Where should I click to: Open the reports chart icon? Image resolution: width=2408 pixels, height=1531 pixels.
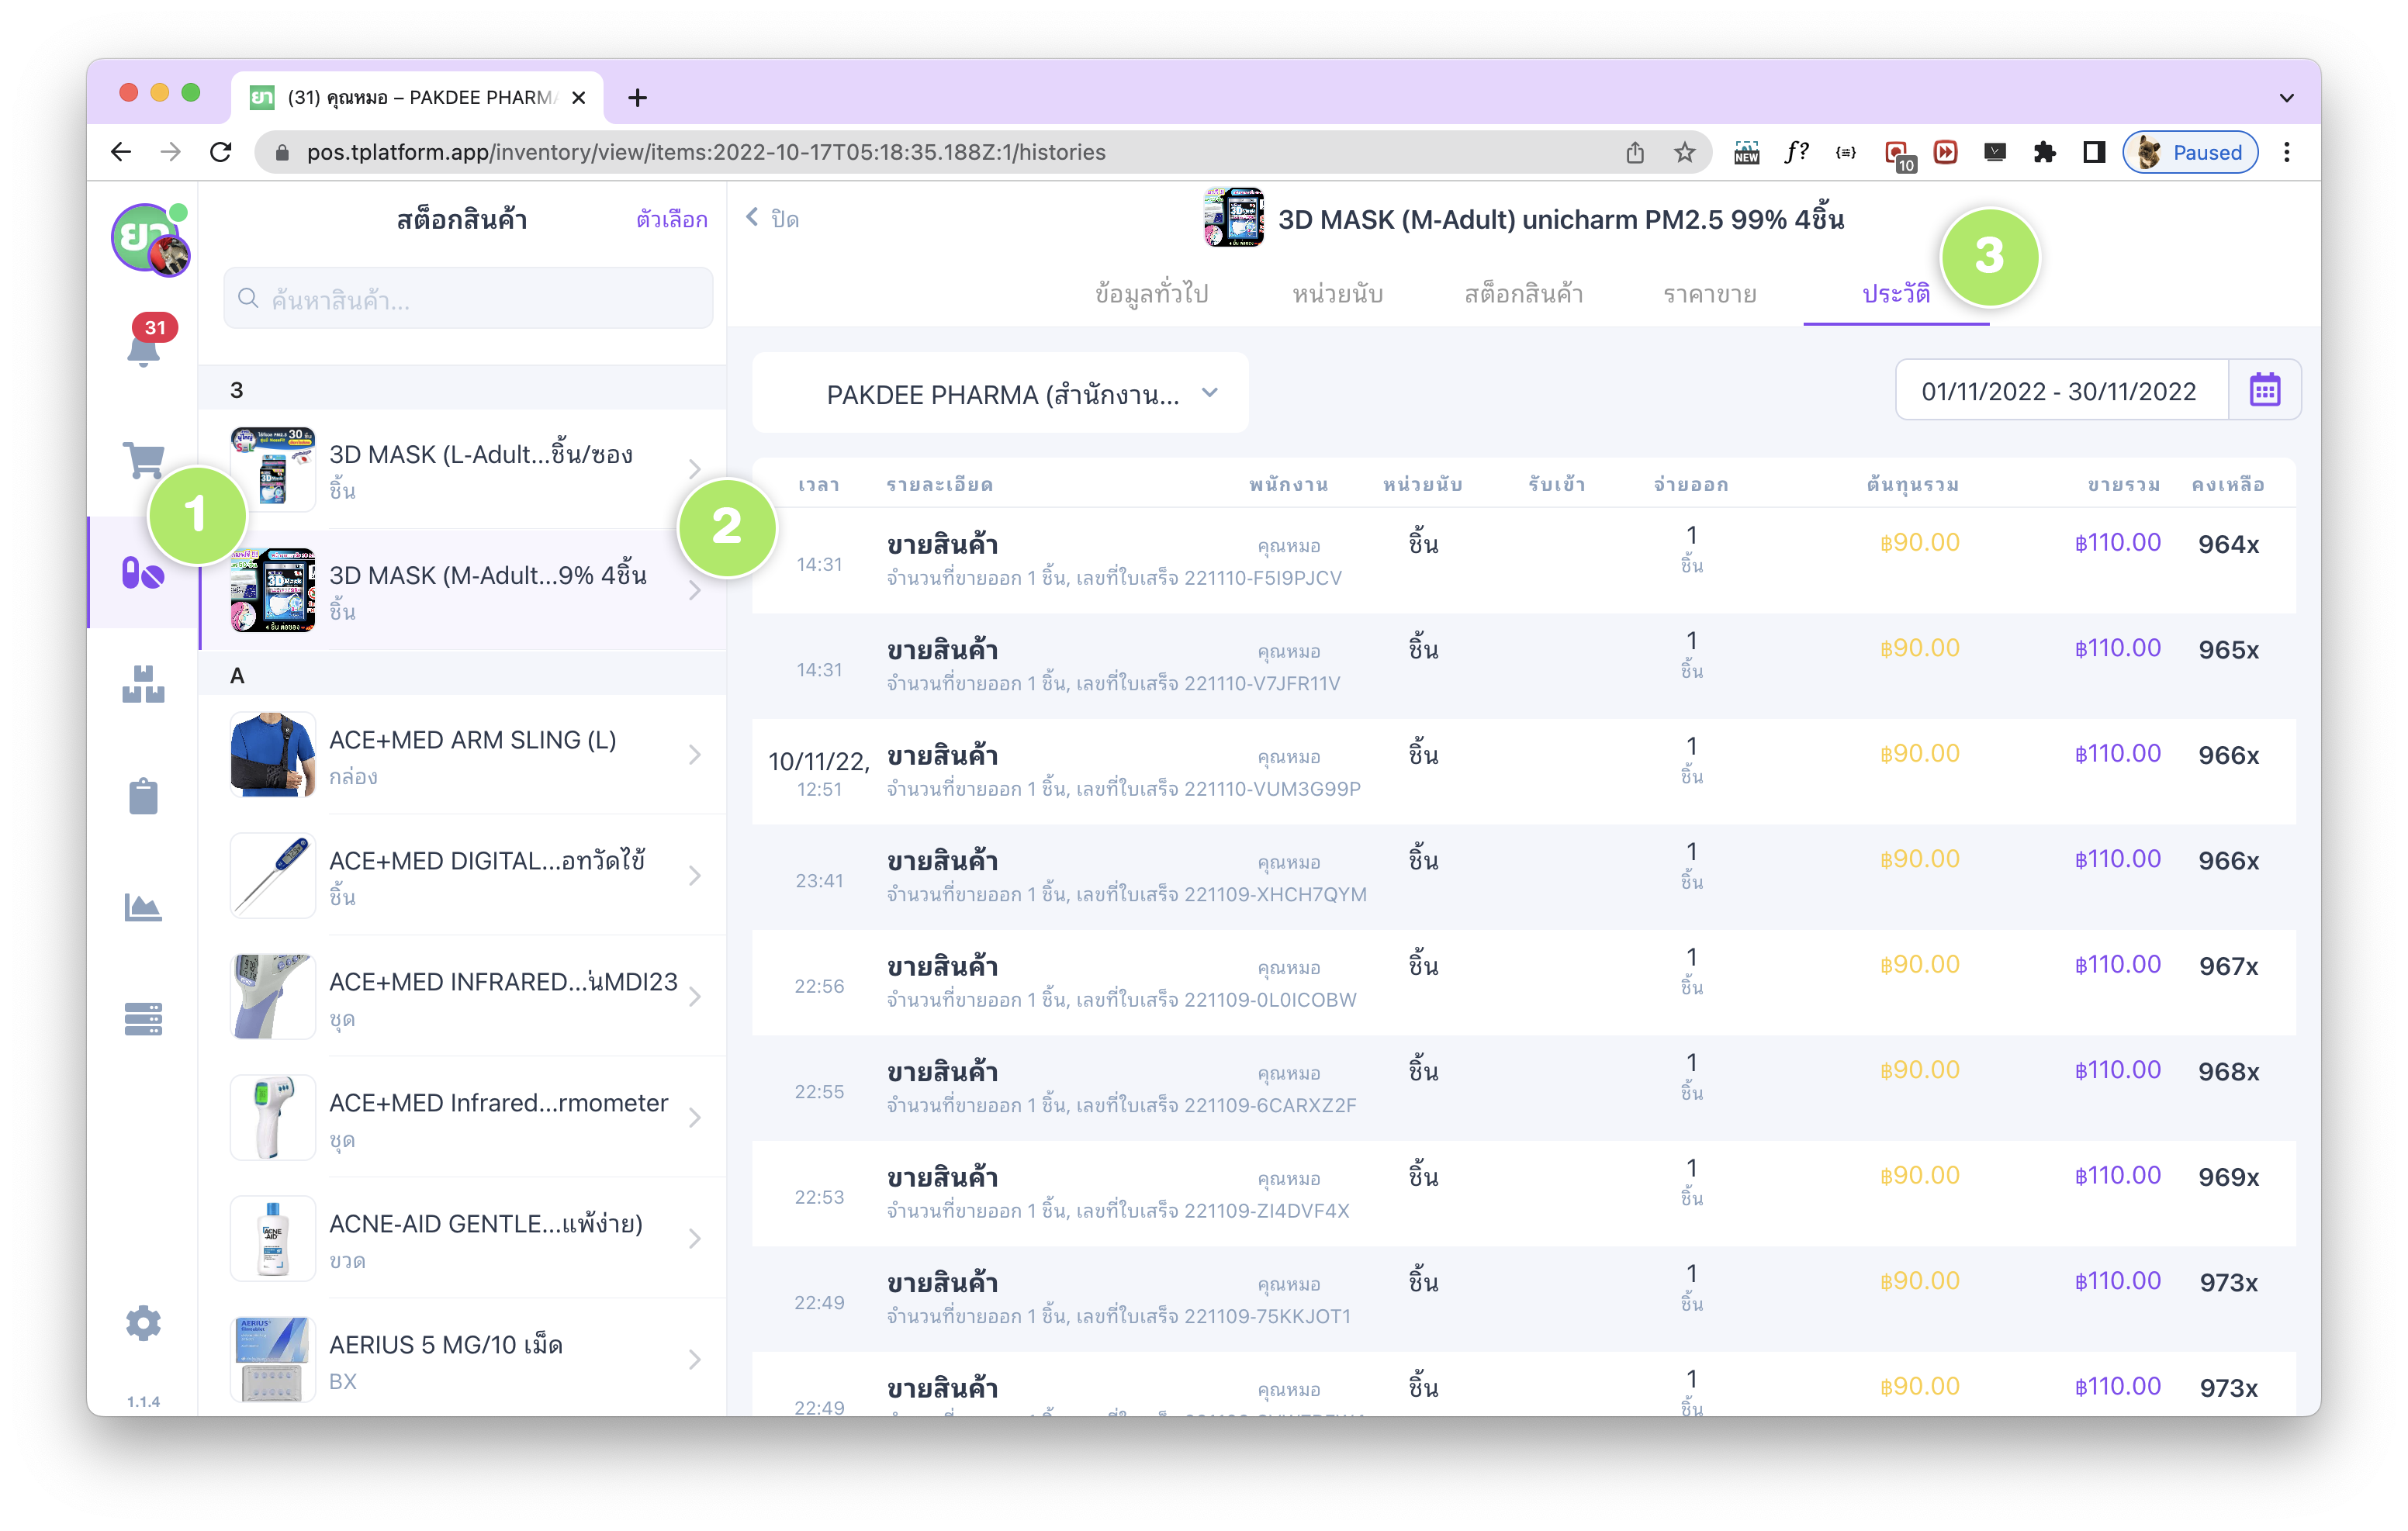(x=143, y=907)
